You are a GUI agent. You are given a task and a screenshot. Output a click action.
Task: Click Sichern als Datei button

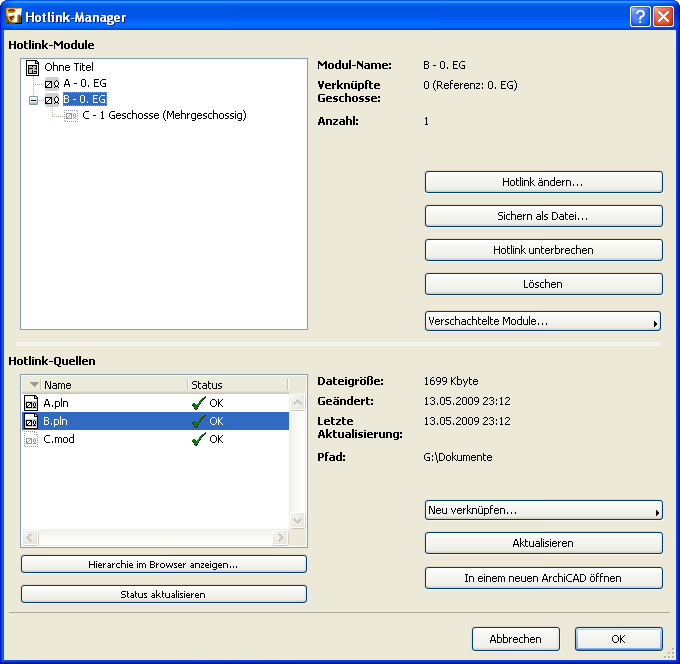544,216
